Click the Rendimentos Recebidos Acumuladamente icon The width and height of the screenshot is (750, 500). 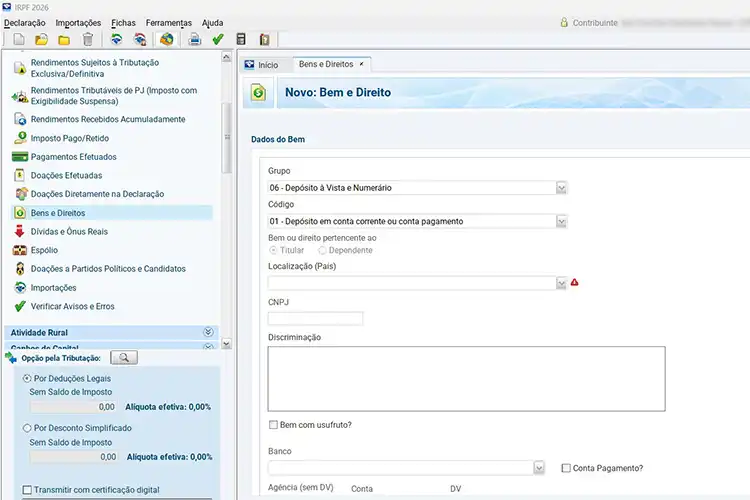click(x=20, y=119)
